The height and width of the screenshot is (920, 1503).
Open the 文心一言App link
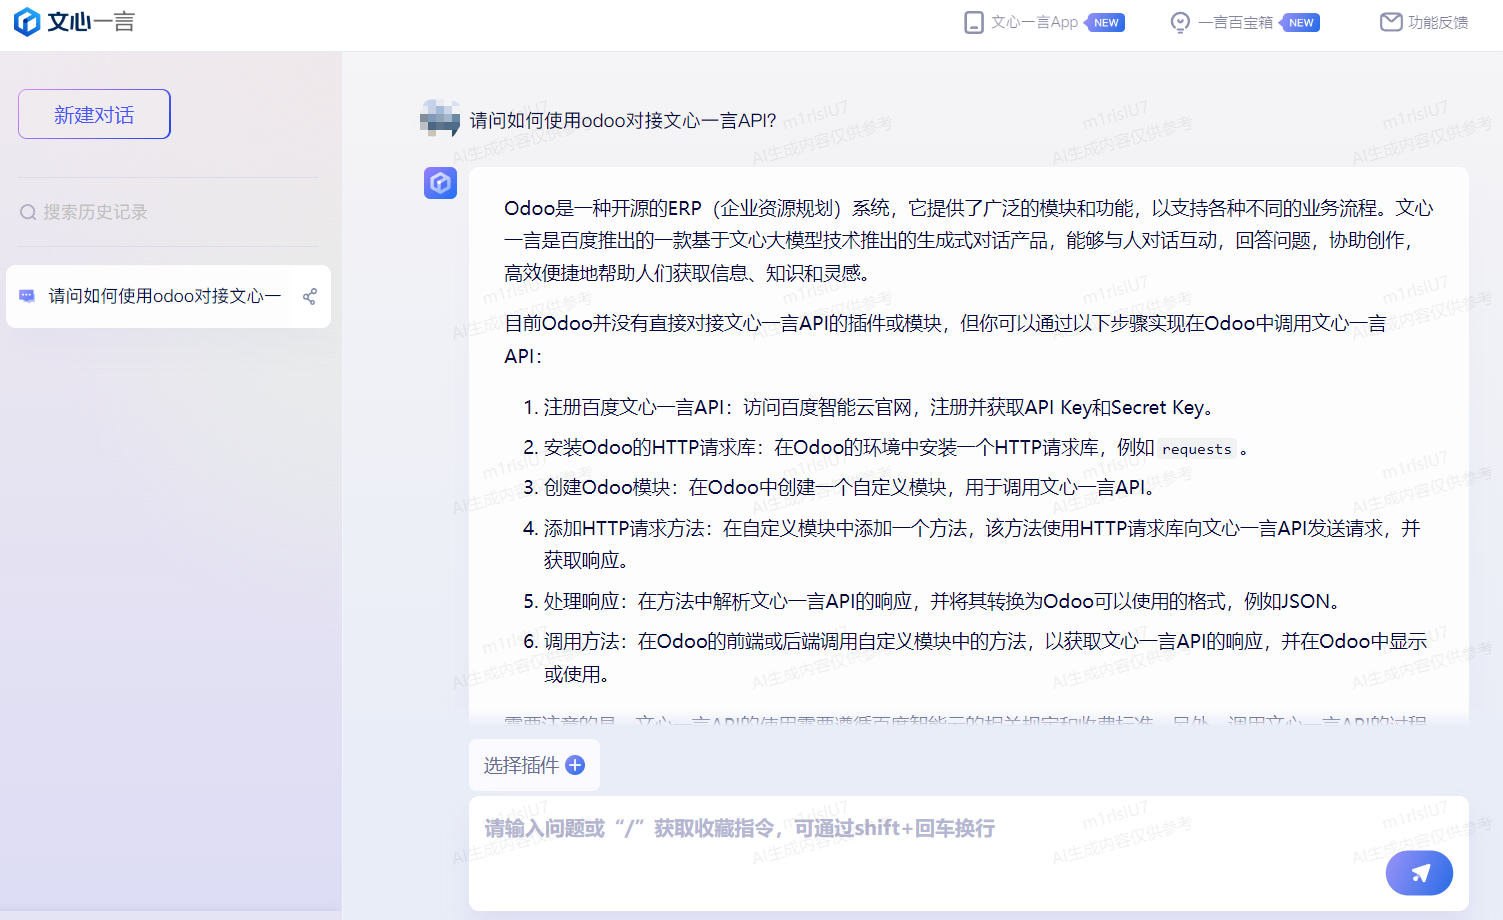coord(1034,22)
